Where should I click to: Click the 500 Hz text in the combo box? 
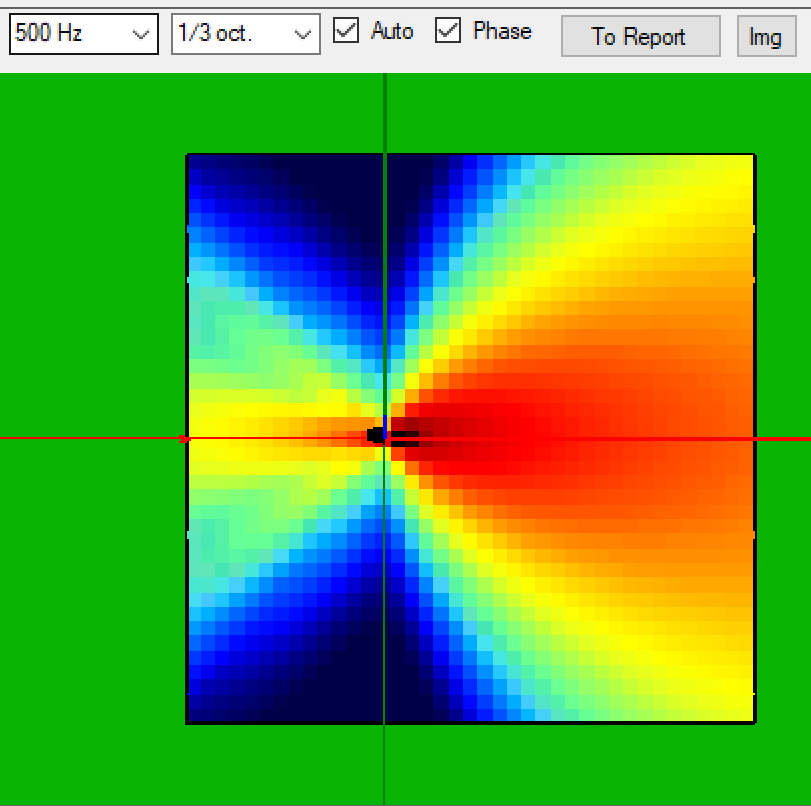point(40,34)
